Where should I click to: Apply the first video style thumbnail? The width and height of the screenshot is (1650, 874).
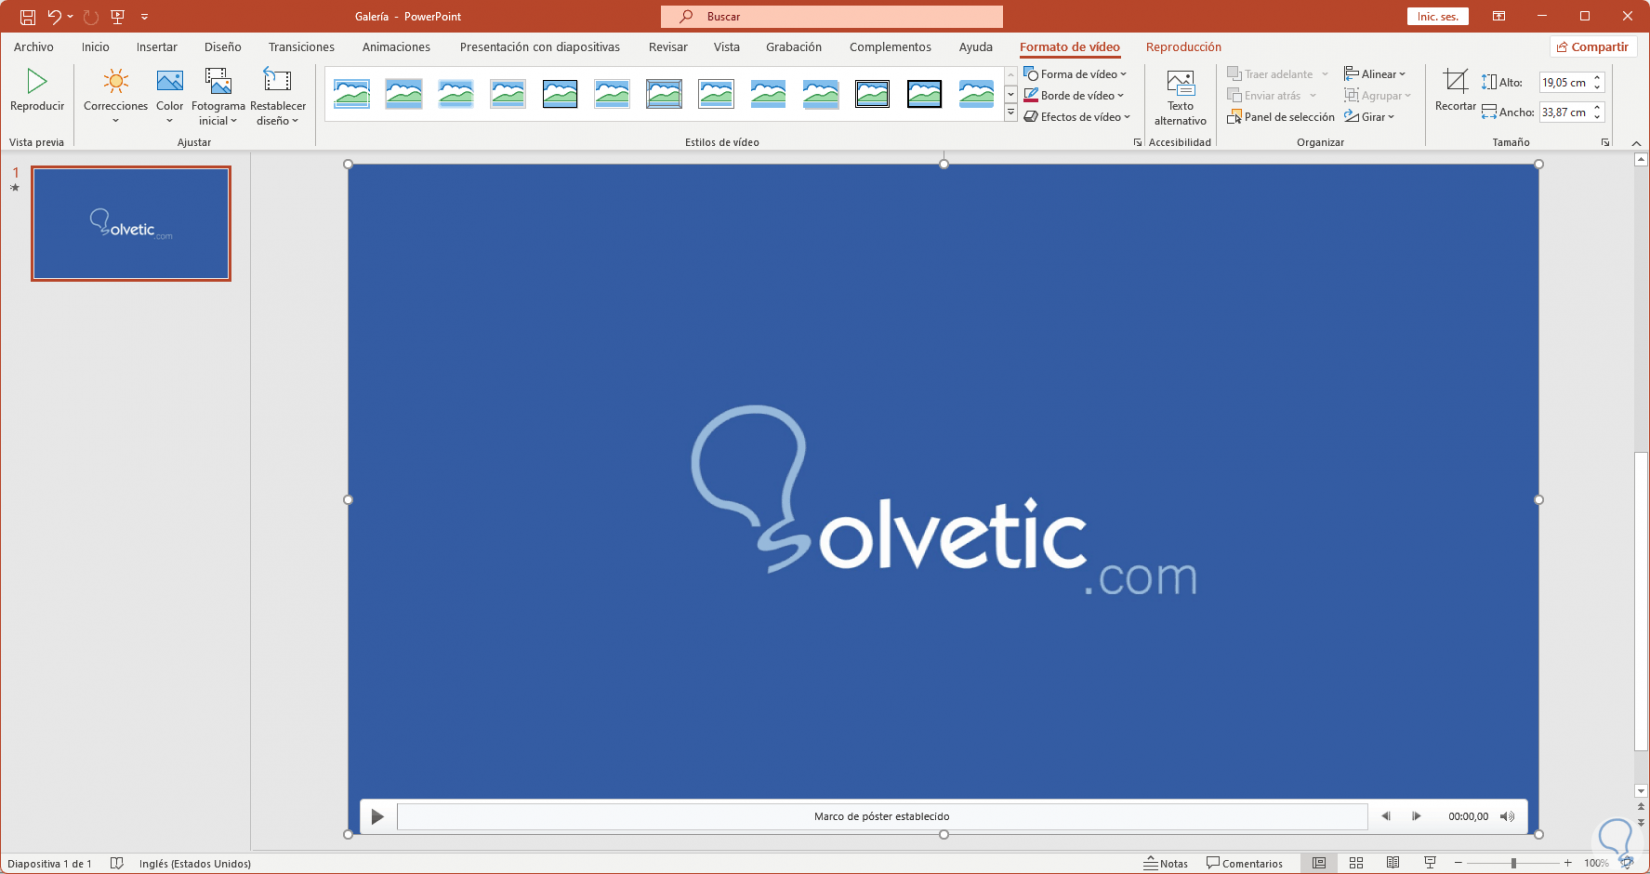[x=352, y=94]
